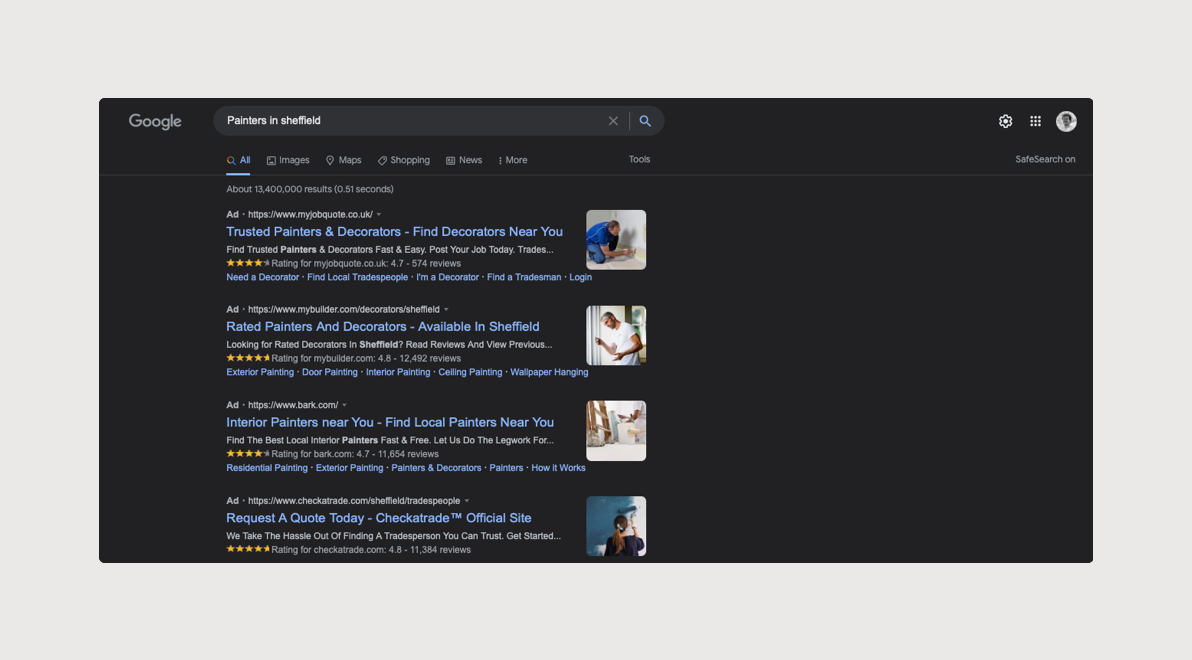
Task: Open the 'I'm a Decorator' sitelink
Action: (x=448, y=278)
